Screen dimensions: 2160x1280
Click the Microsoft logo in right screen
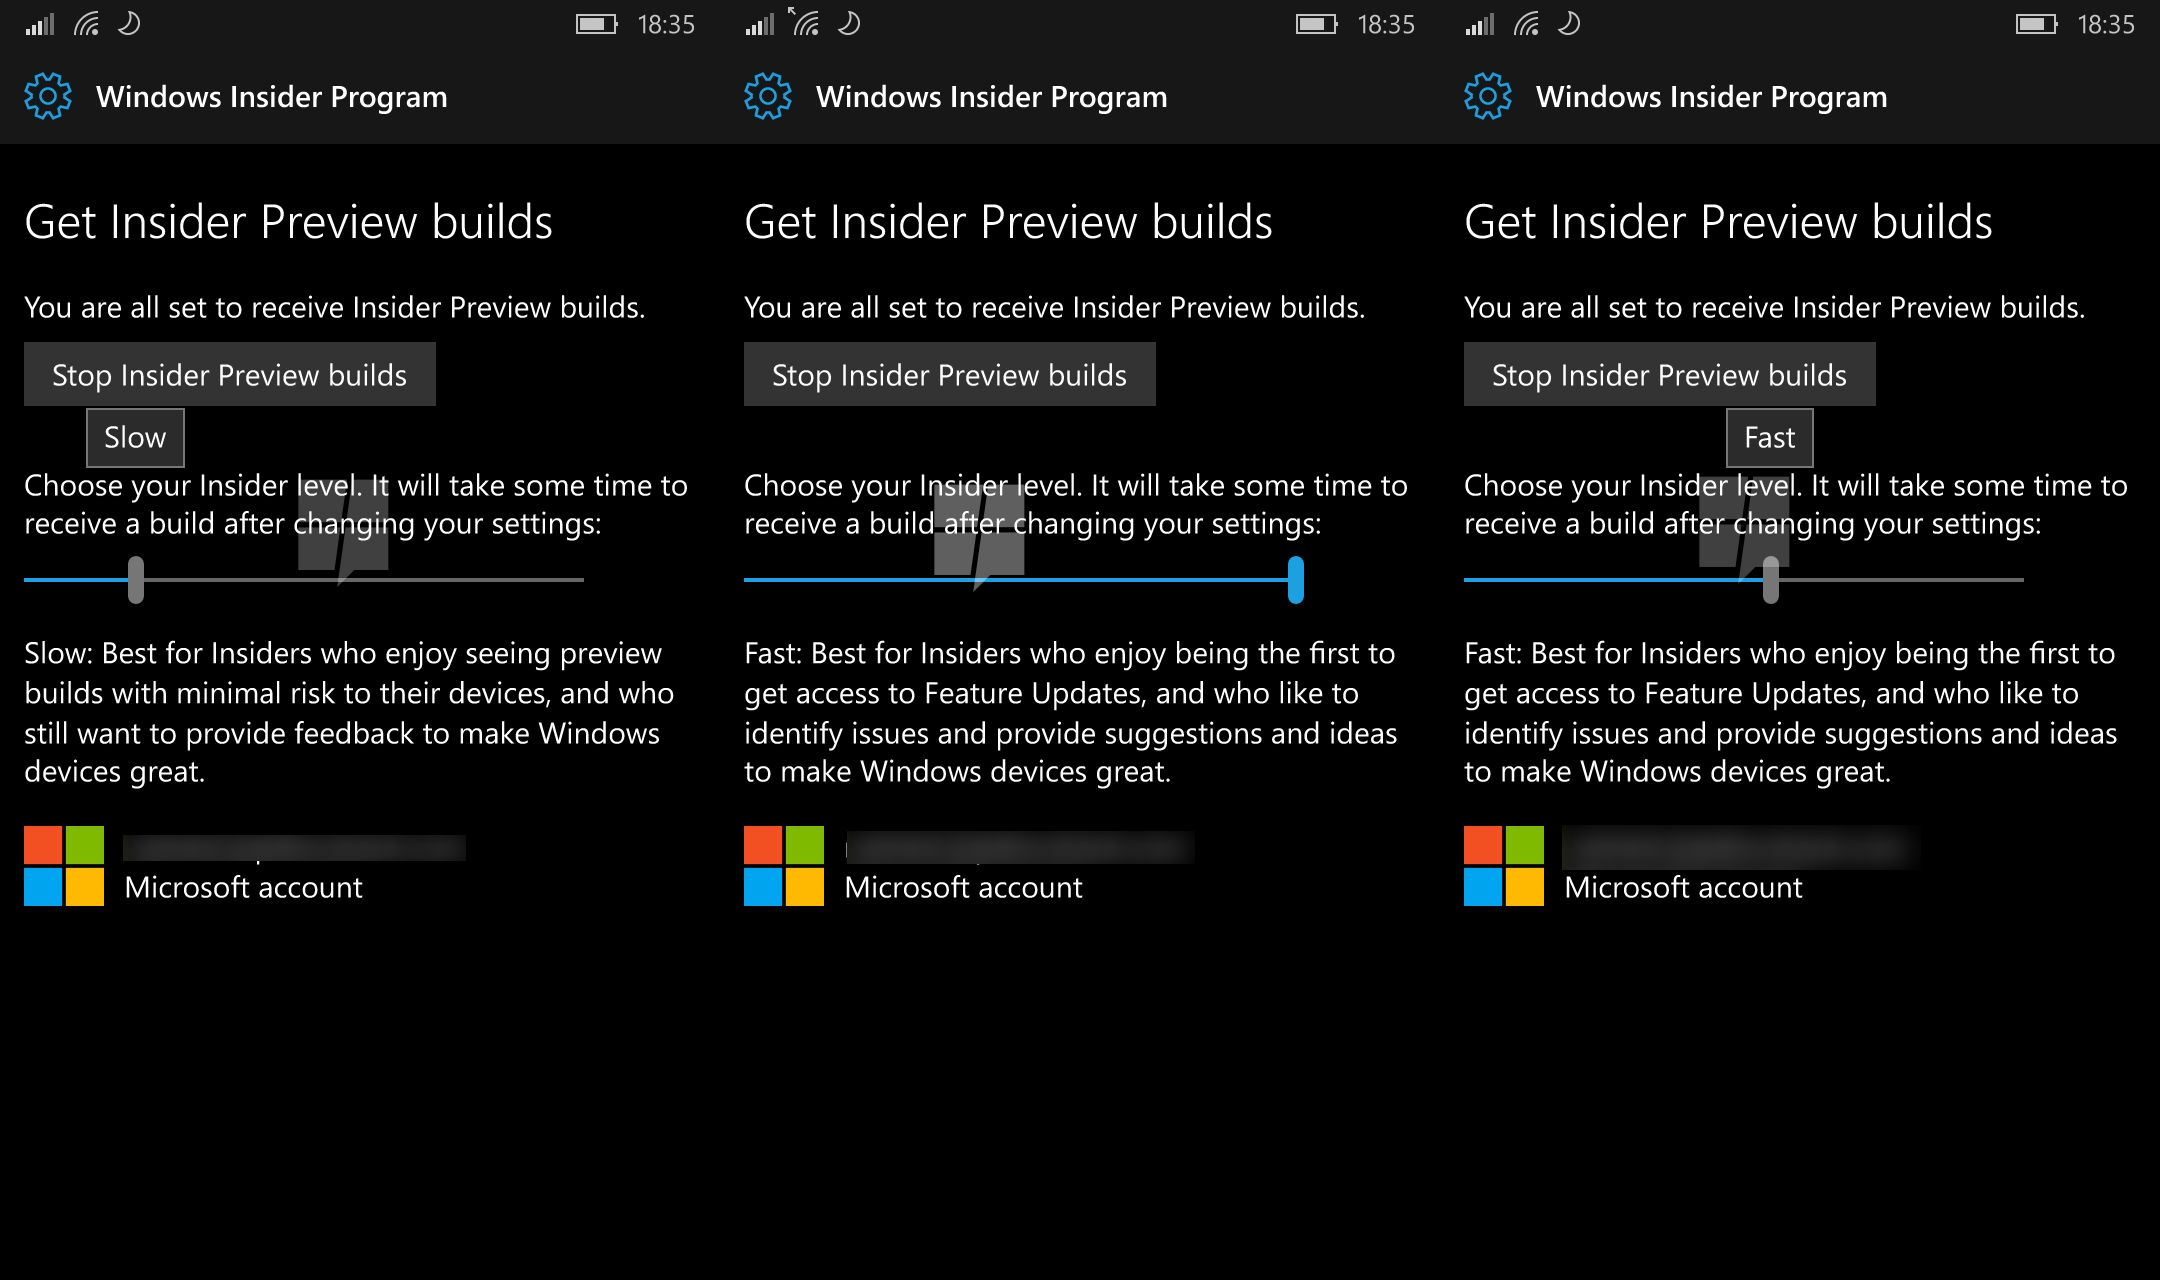coord(1504,866)
